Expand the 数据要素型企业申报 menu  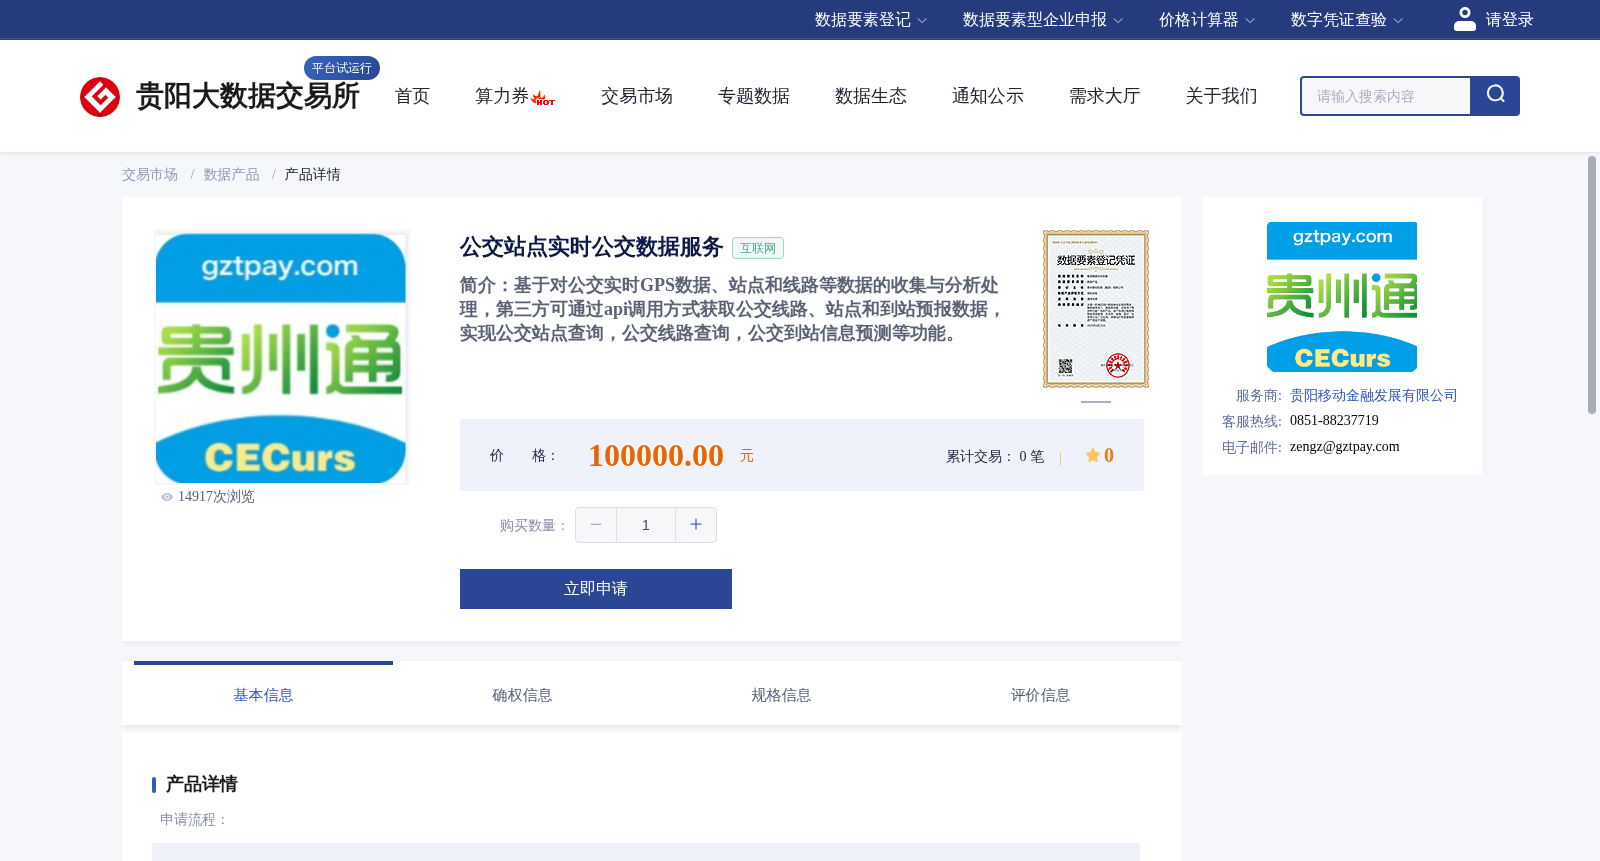[1043, 20]
